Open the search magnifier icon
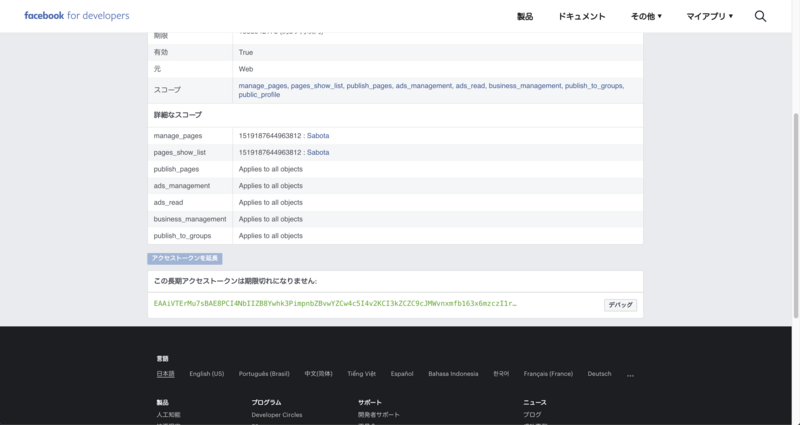The image size is (800, 425). click(760, 16)
